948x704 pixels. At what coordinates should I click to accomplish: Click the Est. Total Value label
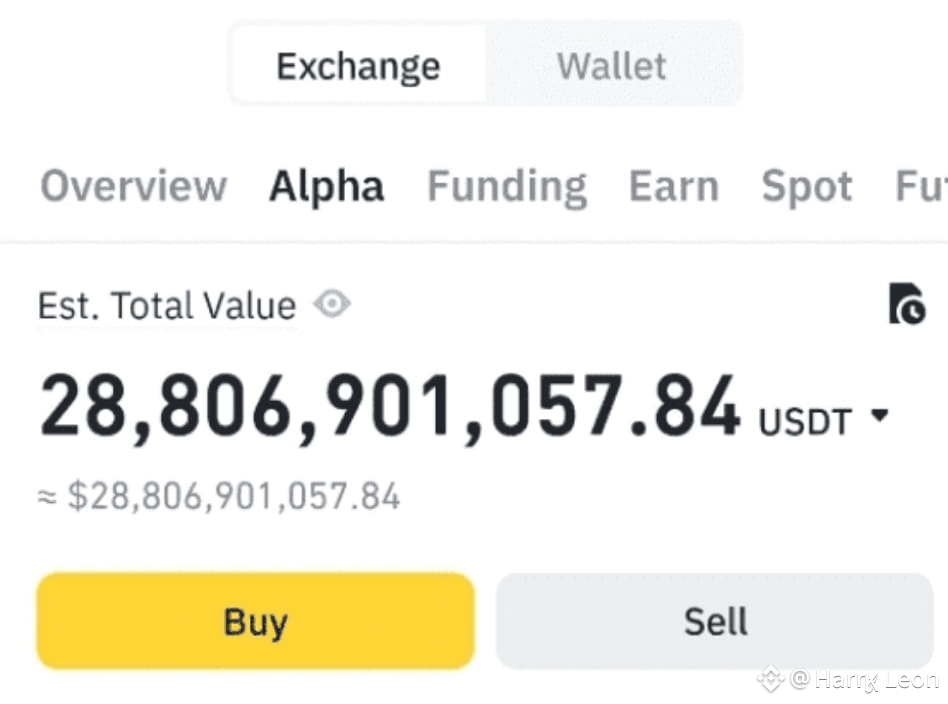point(166,306)
